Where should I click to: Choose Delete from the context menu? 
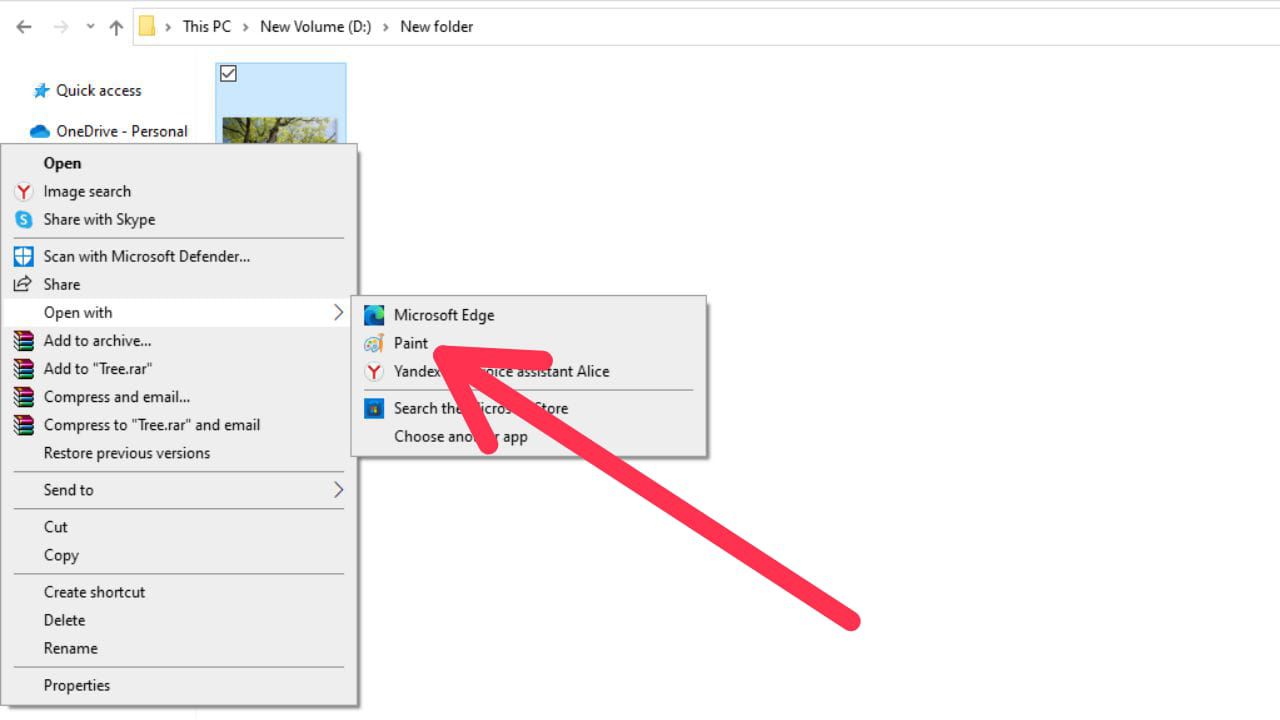180,619
